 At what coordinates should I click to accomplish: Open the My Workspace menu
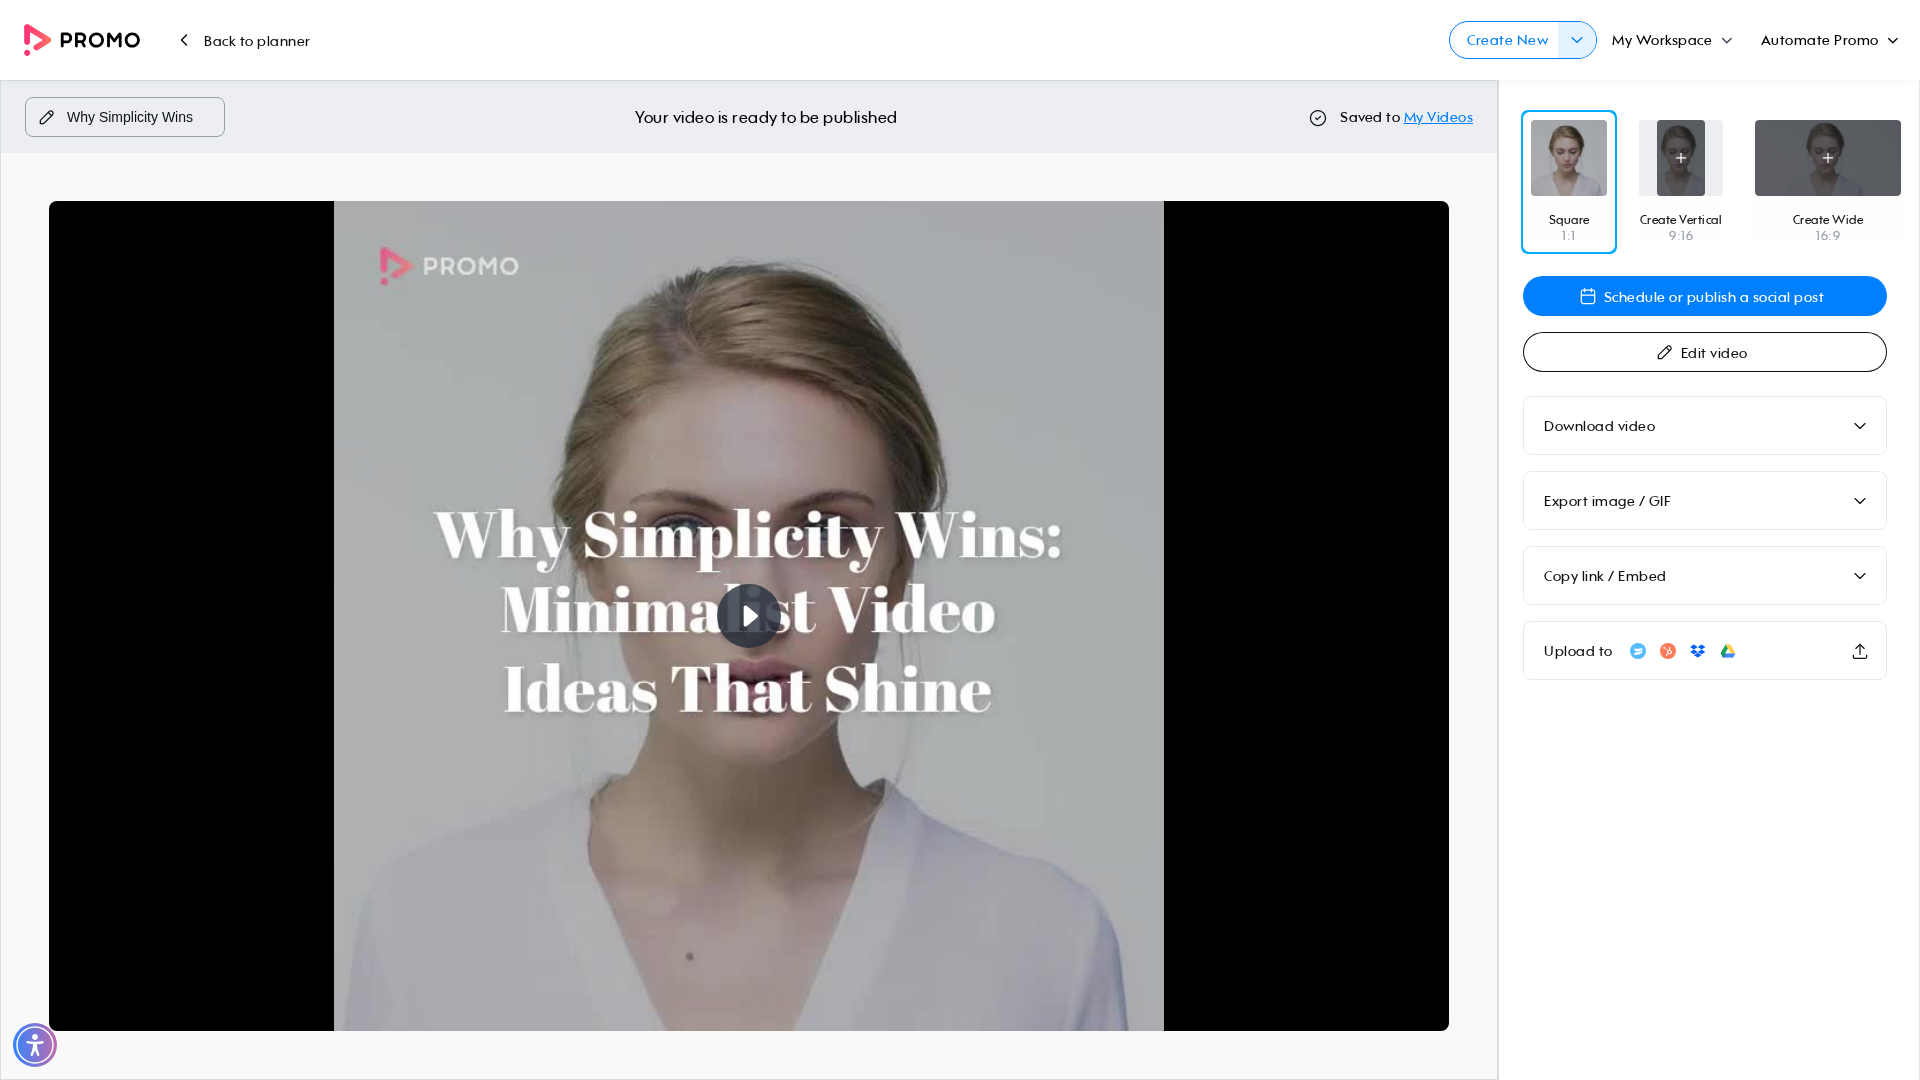(x=1672, y=40)
